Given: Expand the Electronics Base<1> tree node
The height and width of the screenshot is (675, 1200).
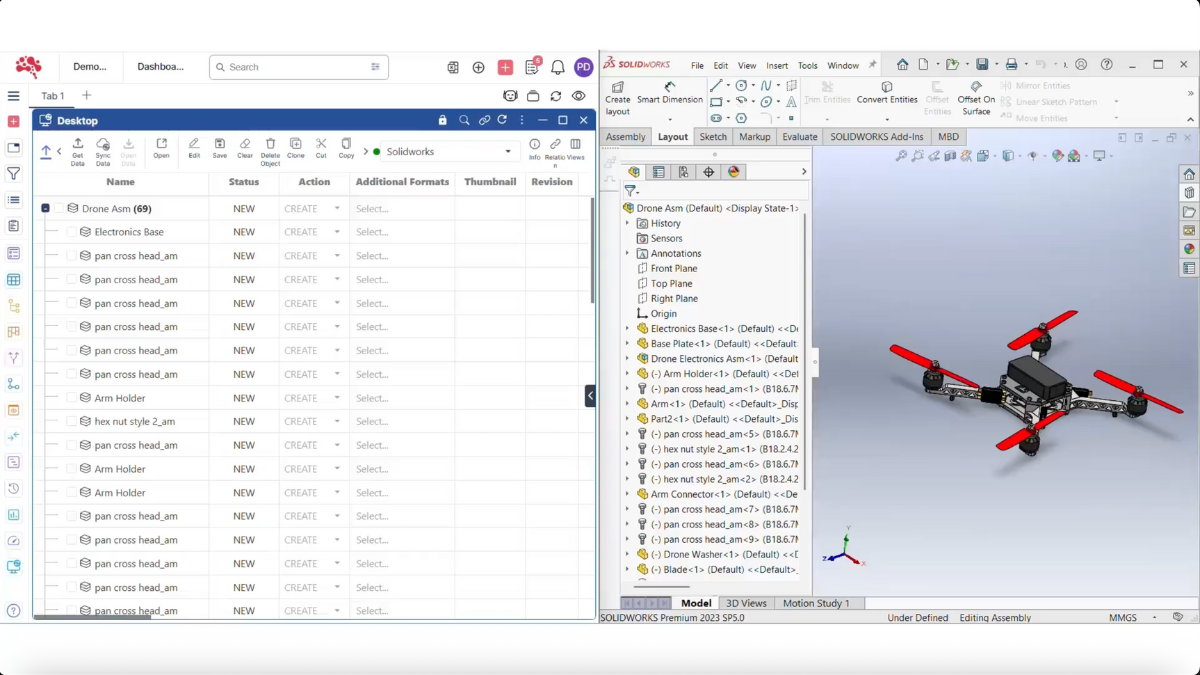Looking at the screenshot, I should point(628,329).
